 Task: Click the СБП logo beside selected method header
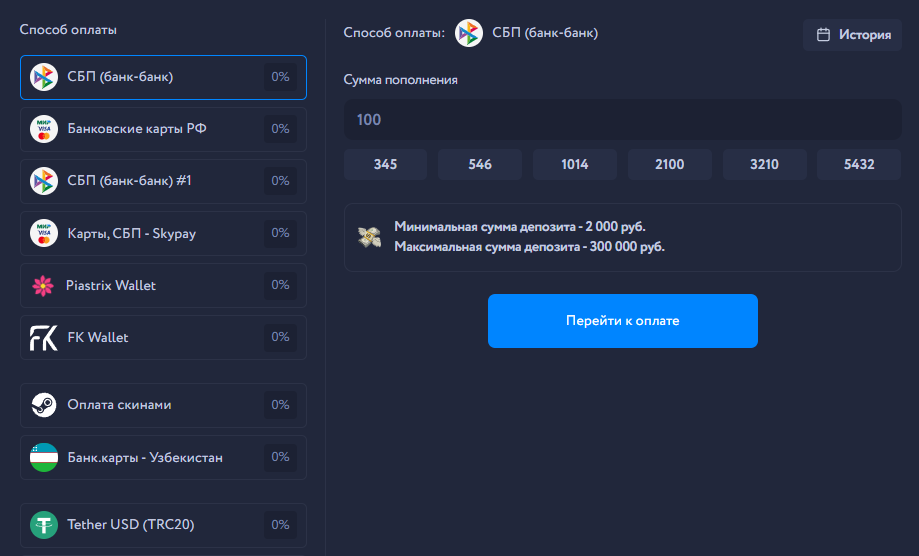(469, 33)
